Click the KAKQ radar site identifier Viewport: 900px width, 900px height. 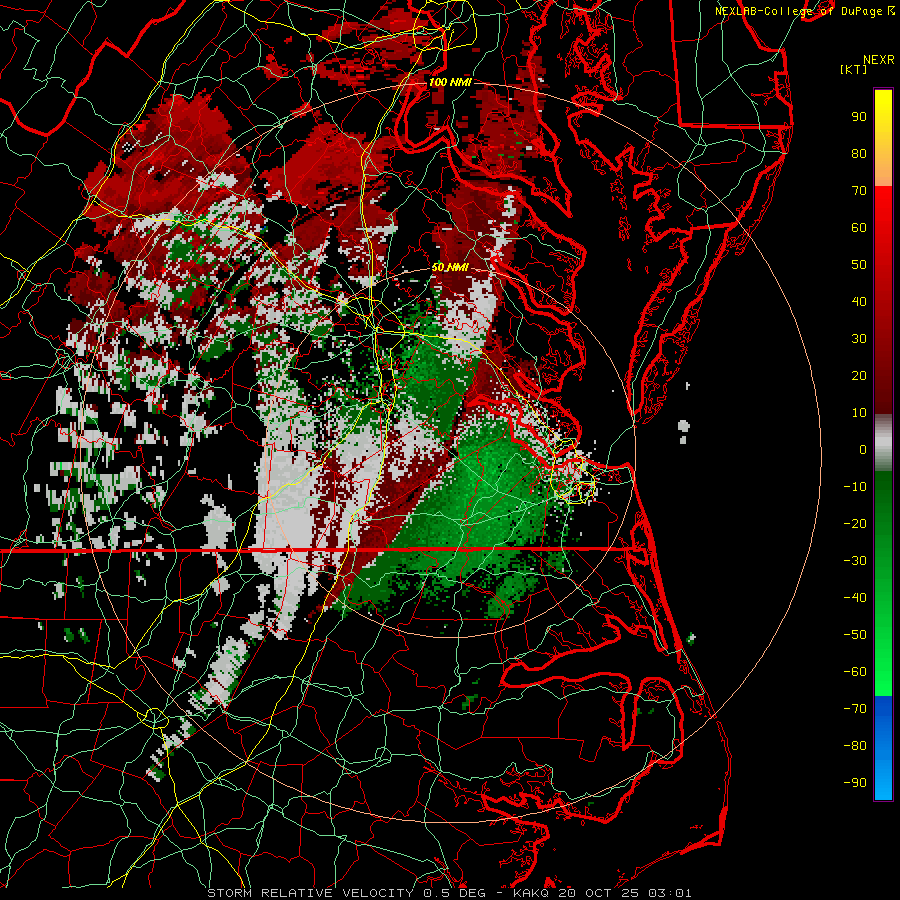(532, 893)
